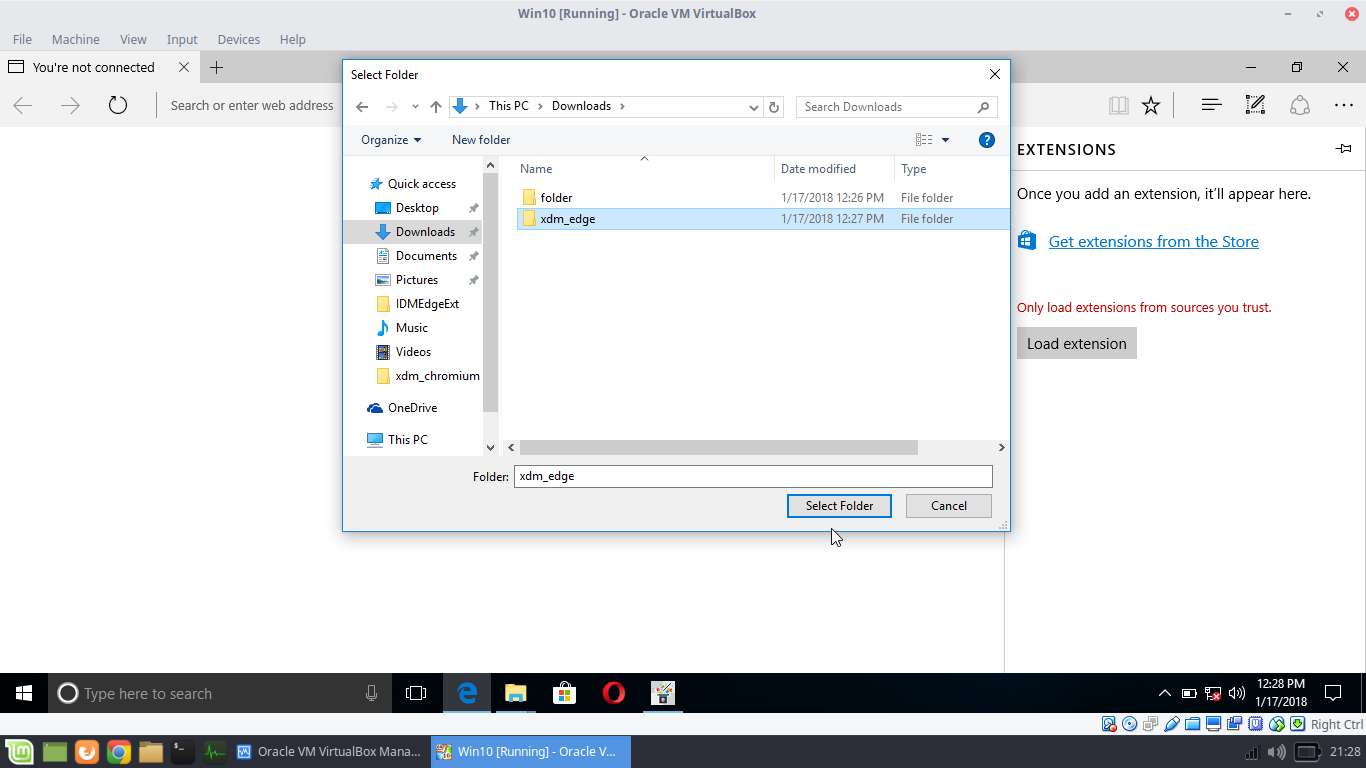Select the "folder" item in file list
1366x768 pixels.
556,198
